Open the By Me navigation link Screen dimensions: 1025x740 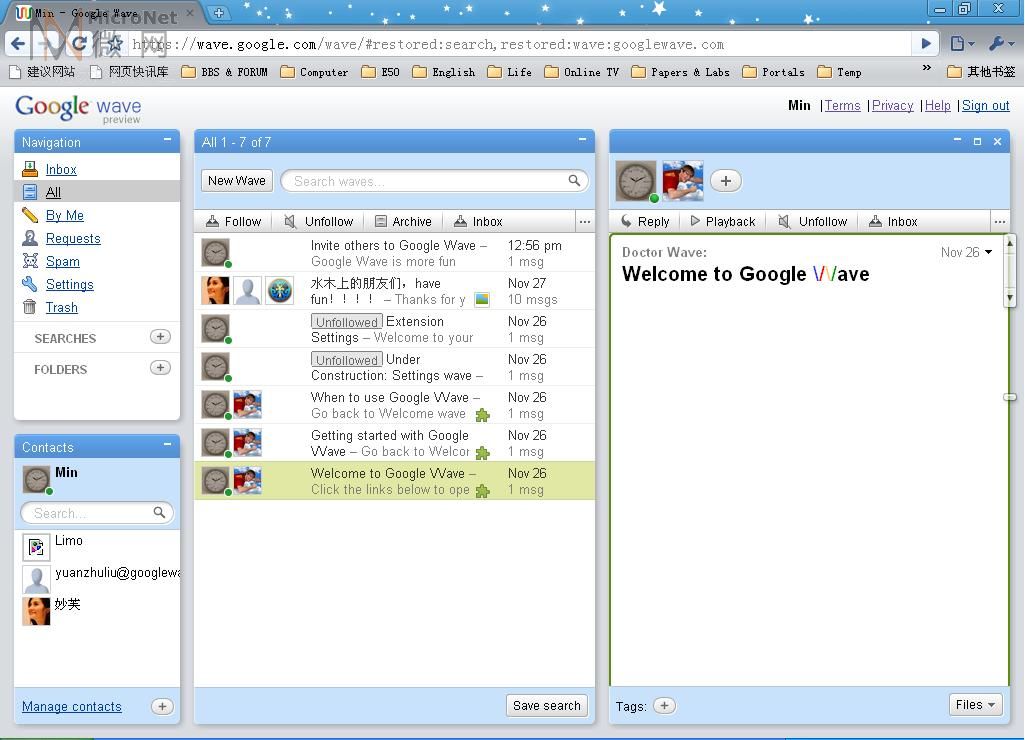coord(65,215)
